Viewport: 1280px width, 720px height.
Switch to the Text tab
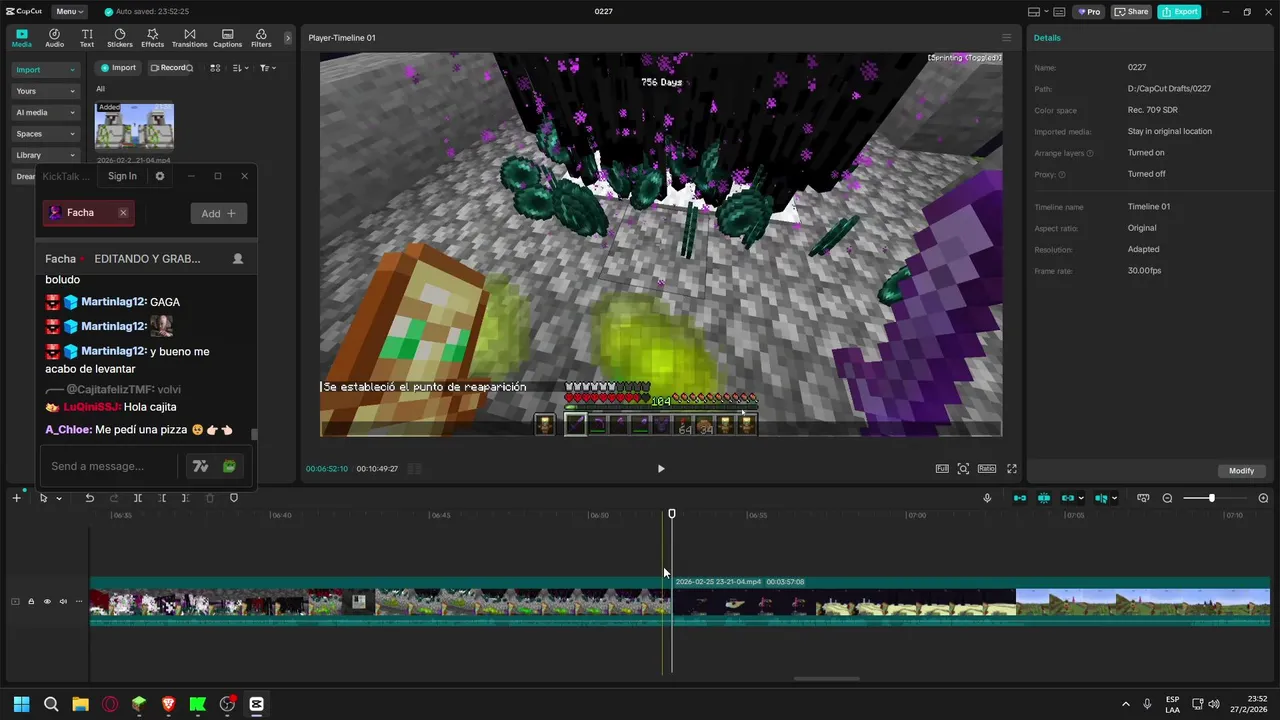(87, 38)
